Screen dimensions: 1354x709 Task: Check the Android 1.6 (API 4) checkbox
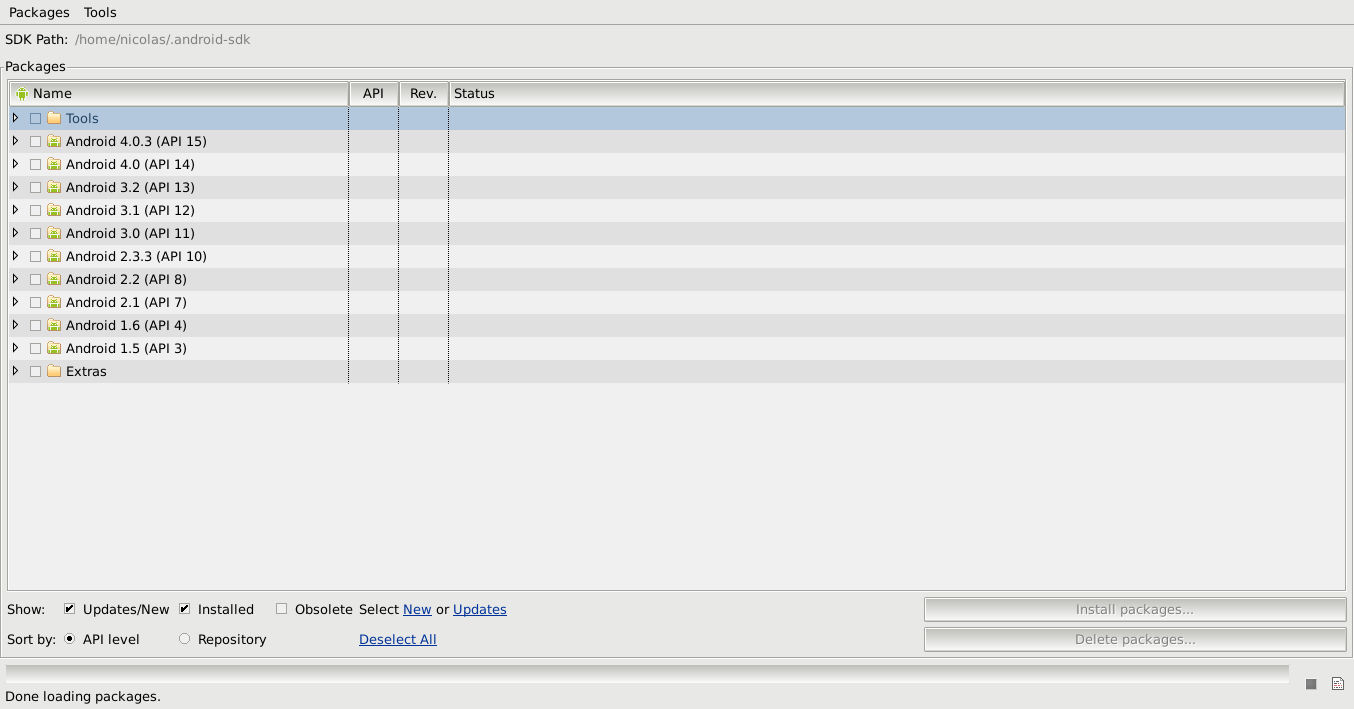click(x=36, y=325)
